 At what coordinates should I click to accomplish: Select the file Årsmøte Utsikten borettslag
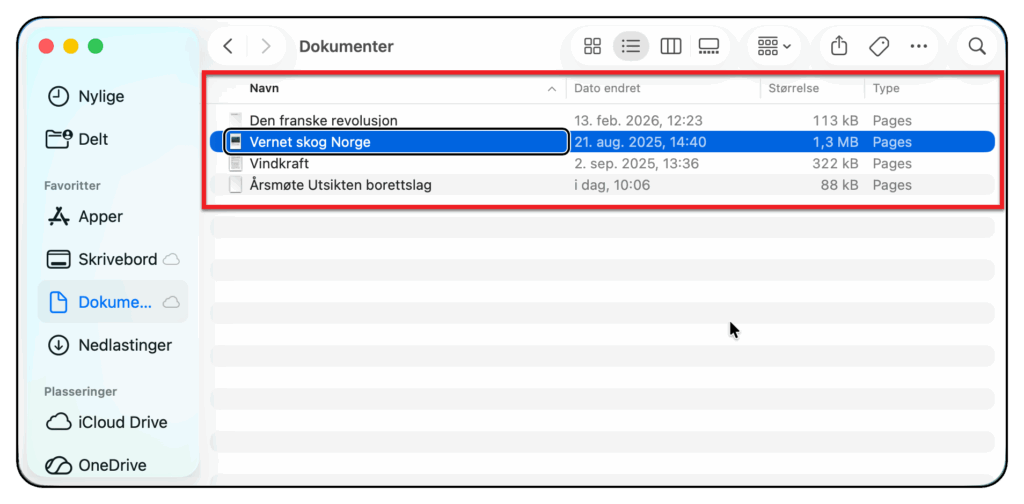pyautogui.click(x=601, y=185)
